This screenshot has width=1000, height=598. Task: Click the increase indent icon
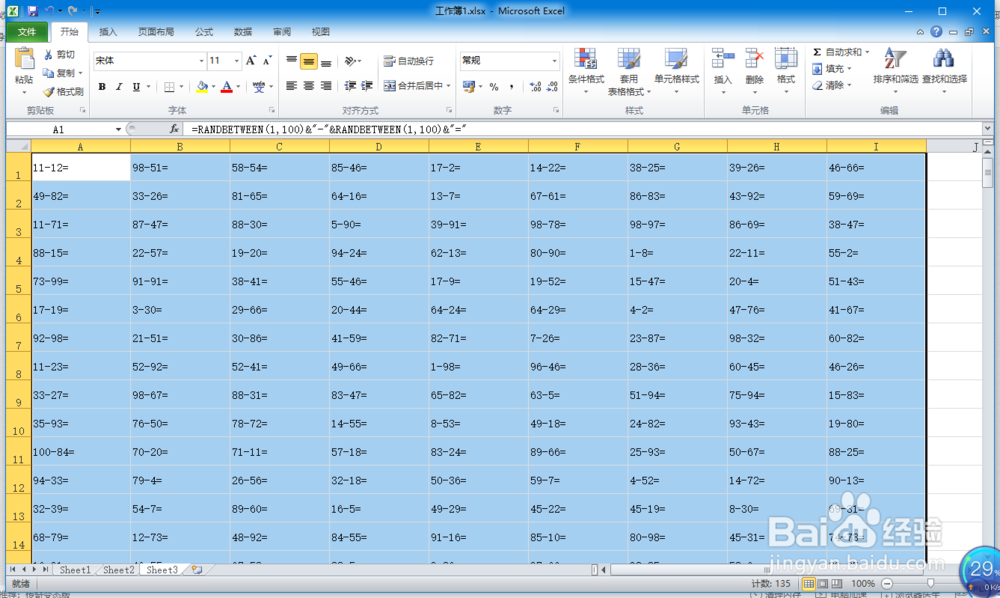(x=367, y=85)
